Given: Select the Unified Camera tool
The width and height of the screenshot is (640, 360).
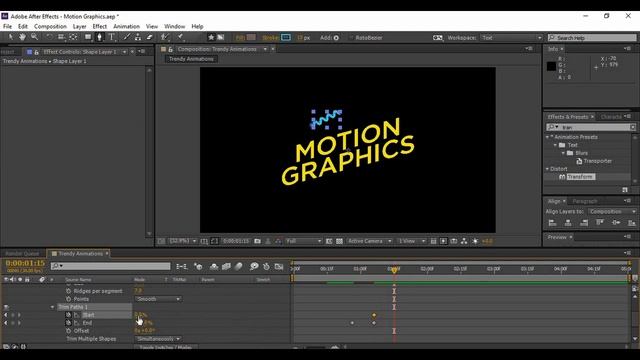Looking at the screenshot, I should [61, 37].
